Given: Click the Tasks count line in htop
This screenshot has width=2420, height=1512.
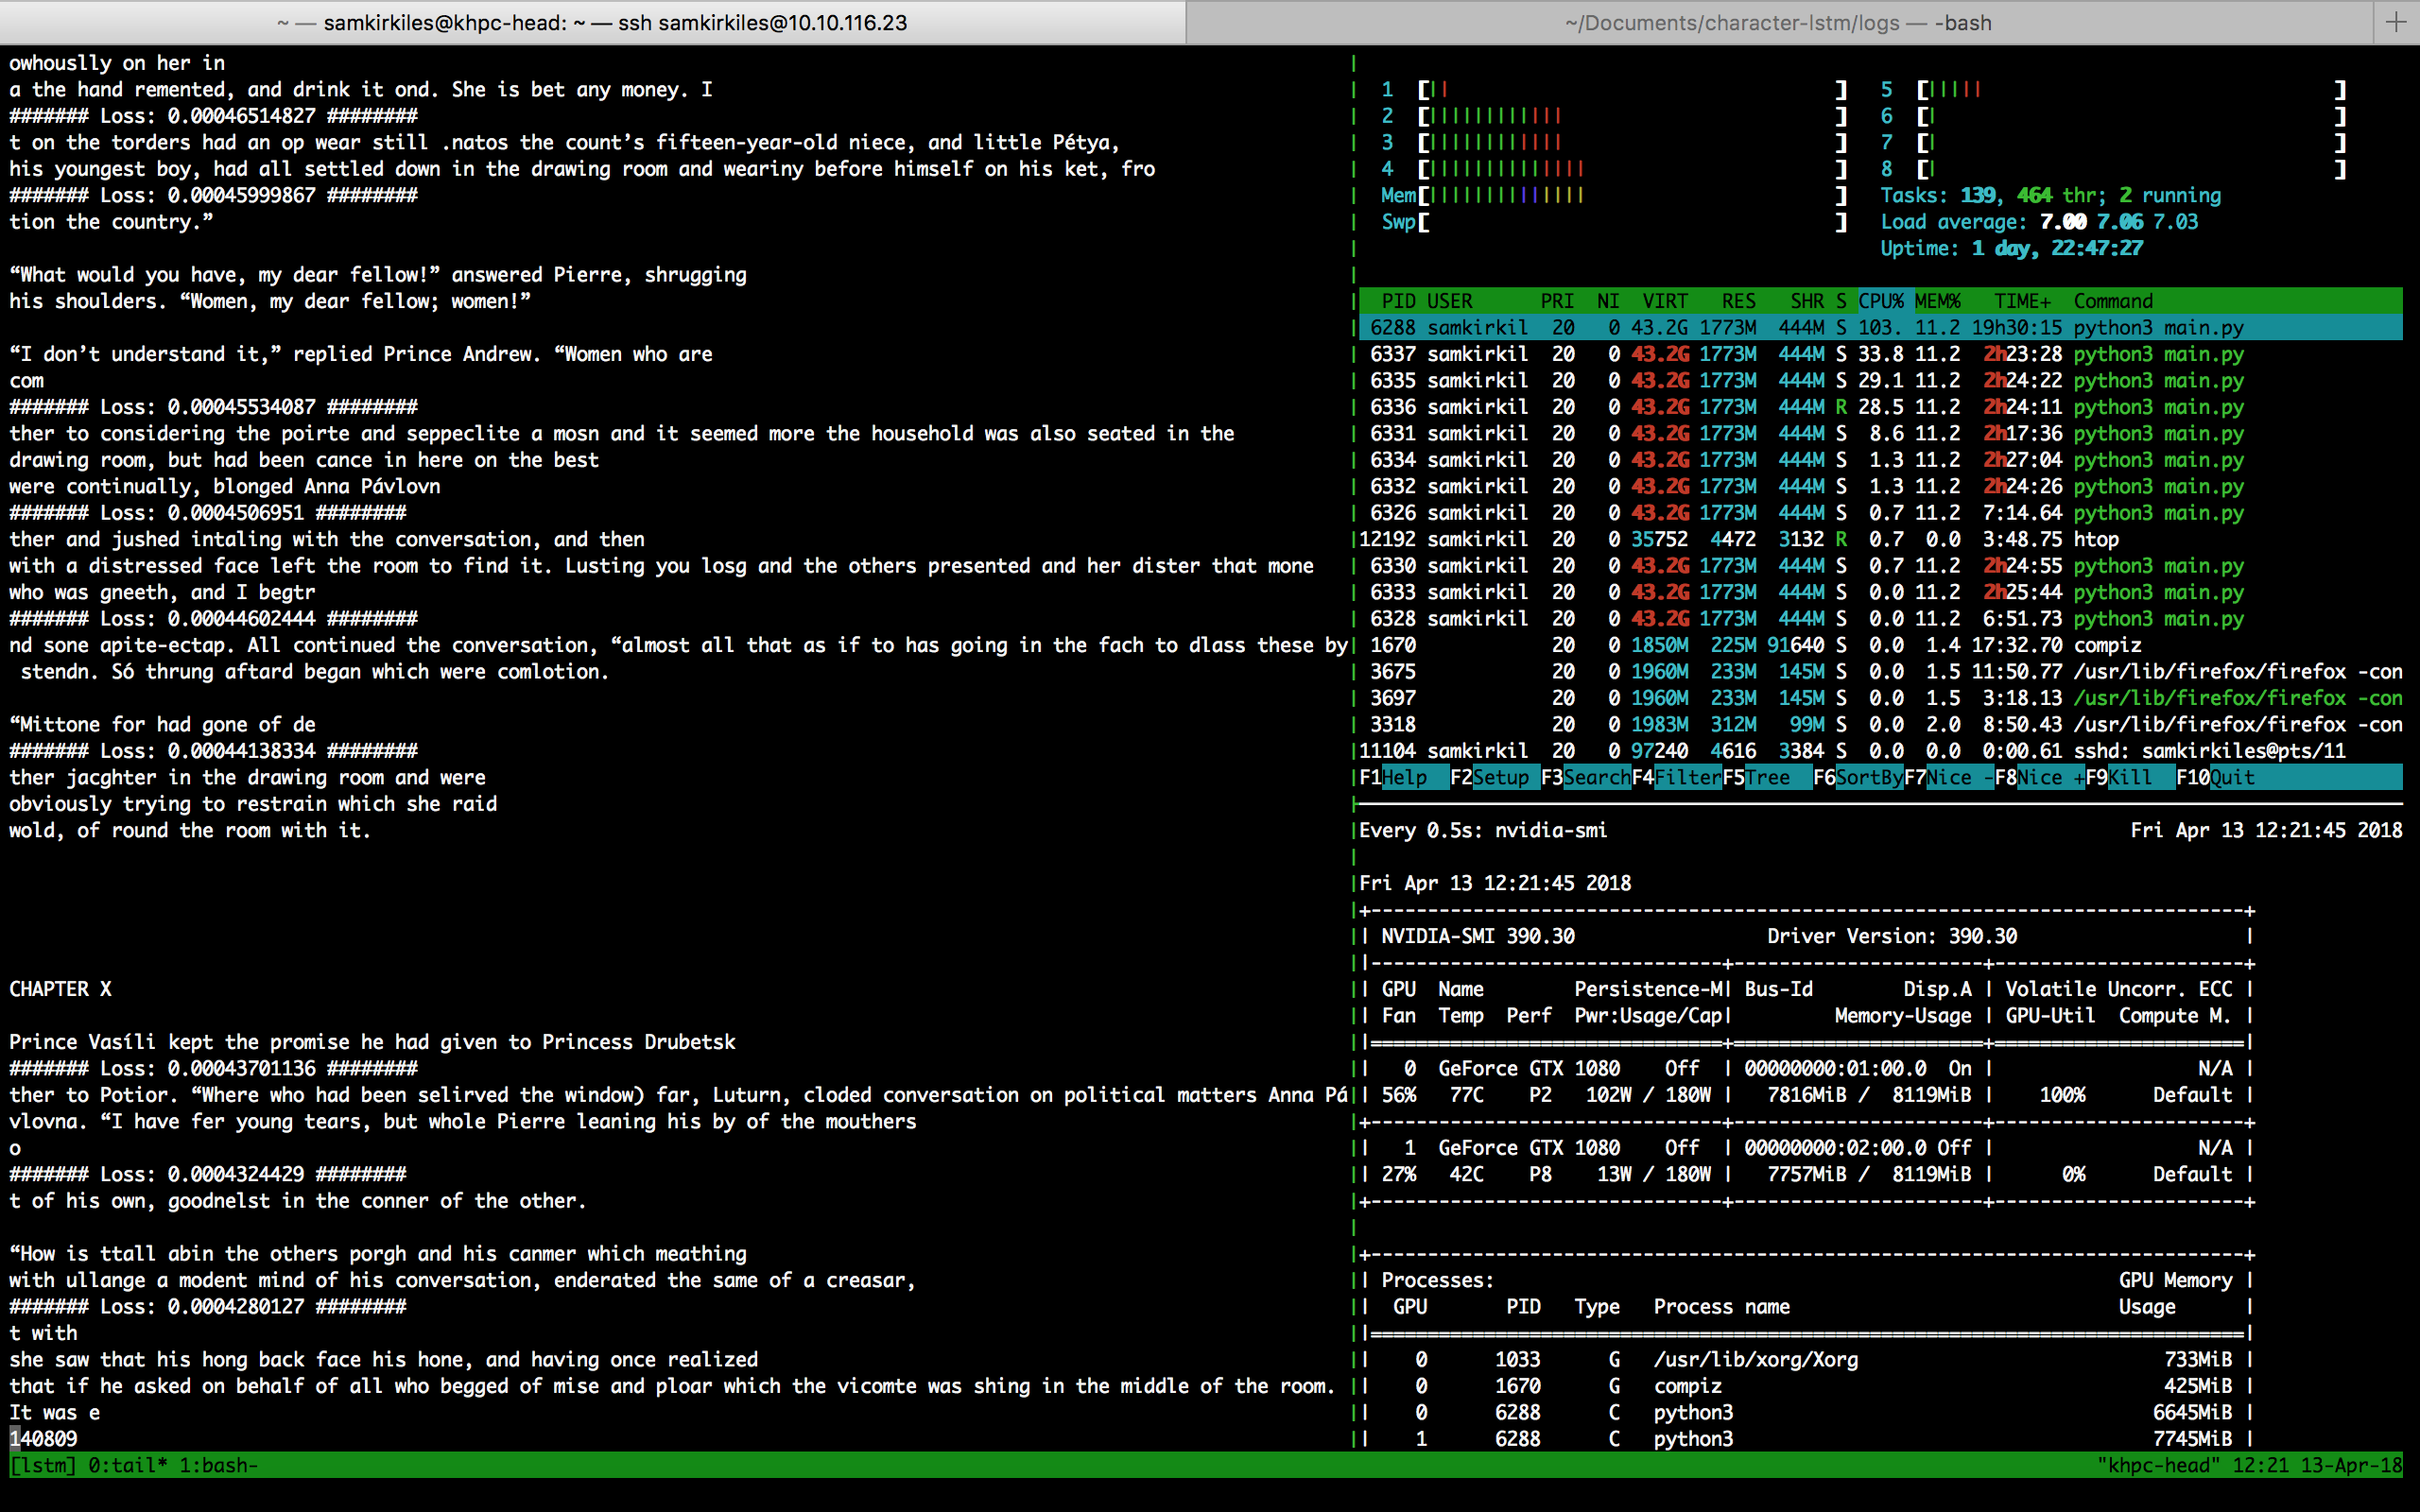Looking at the screenshot, I should [x=2050, y=196].
